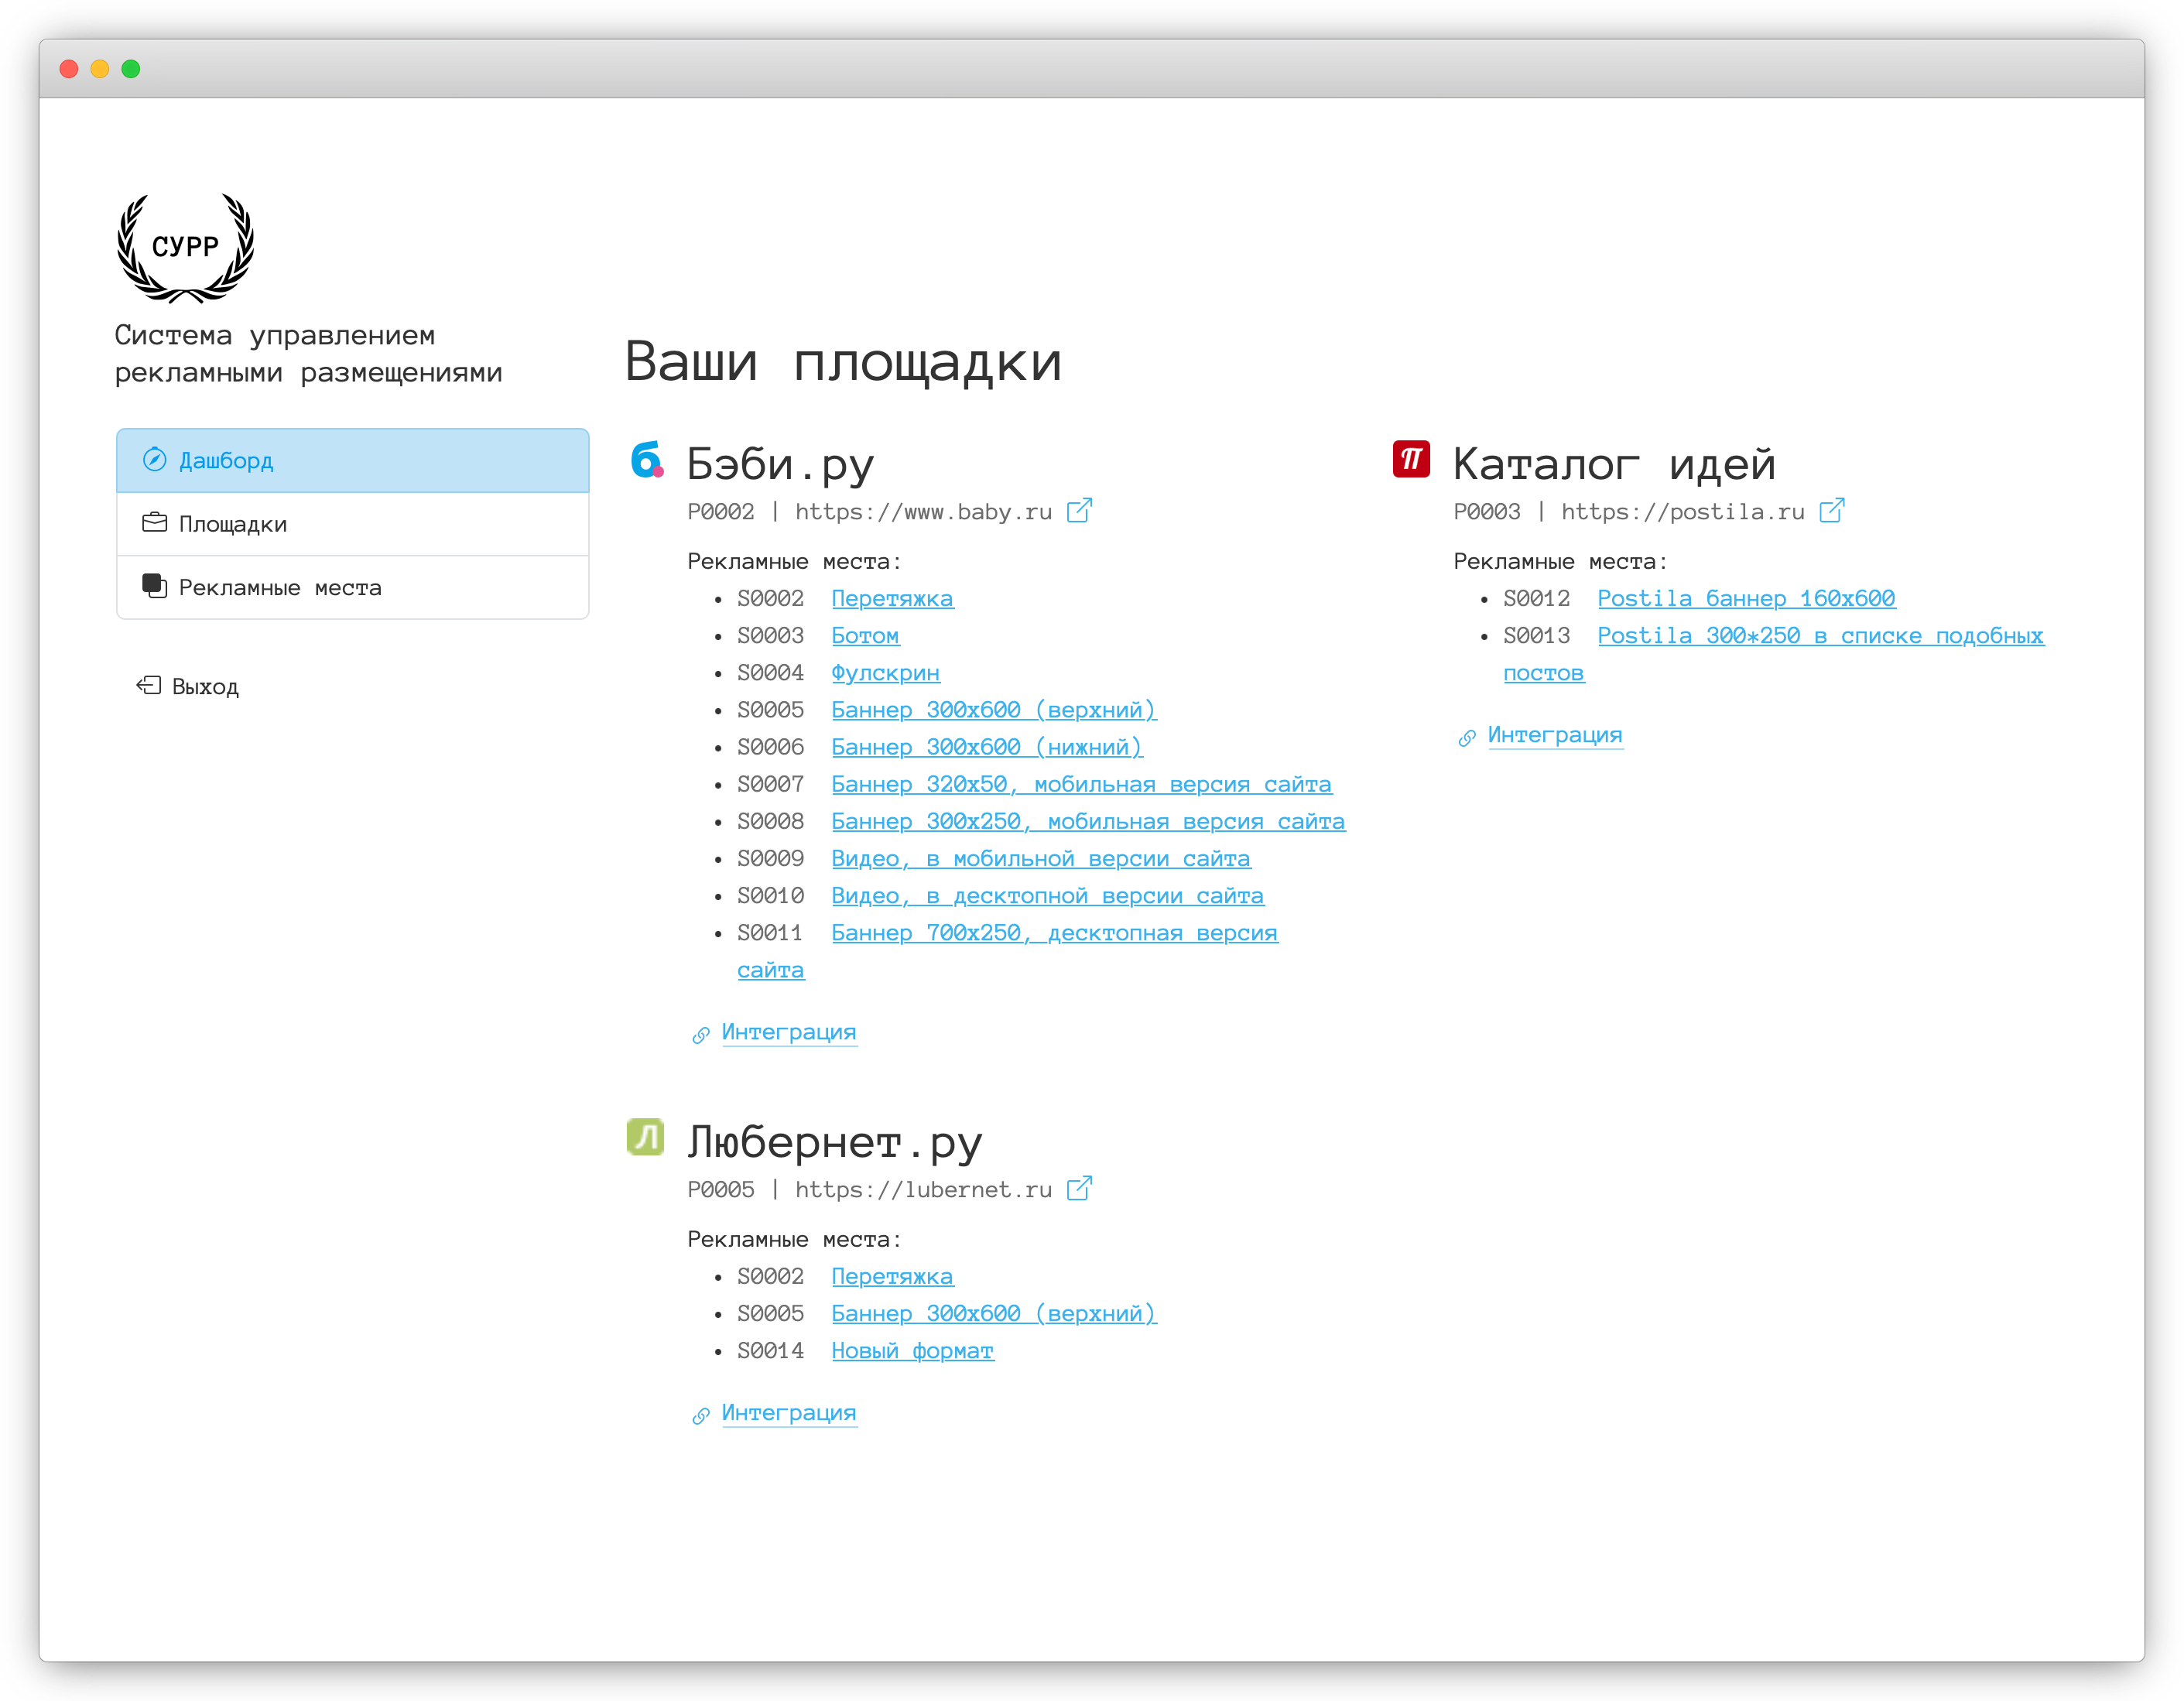Open Интеграция link under Любернет.ру
The width and height of the screenshot is (2184, 1701).
pyautogui.click(x=788, y=1412)
